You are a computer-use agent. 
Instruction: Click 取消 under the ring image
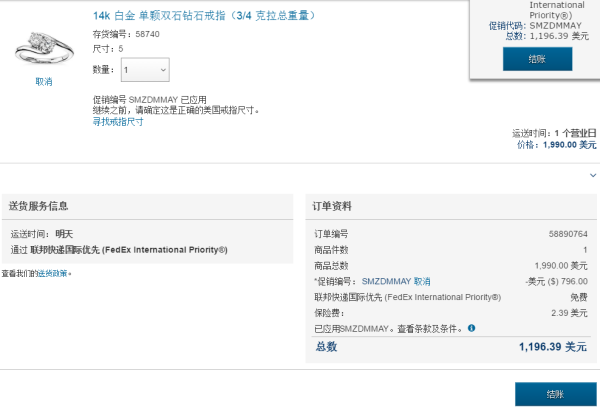click(x=44, y=82)
